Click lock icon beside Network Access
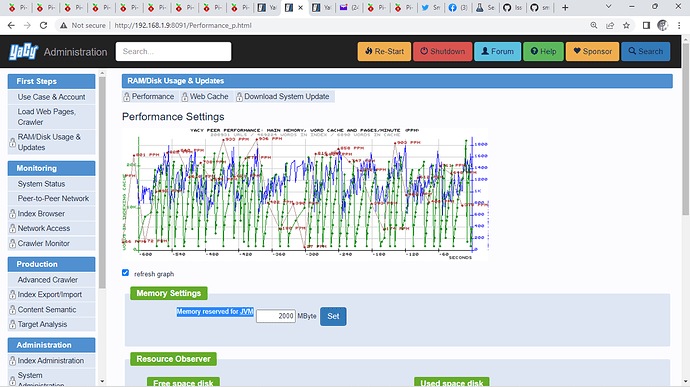The image size is (690, 387). coord(12,229)
